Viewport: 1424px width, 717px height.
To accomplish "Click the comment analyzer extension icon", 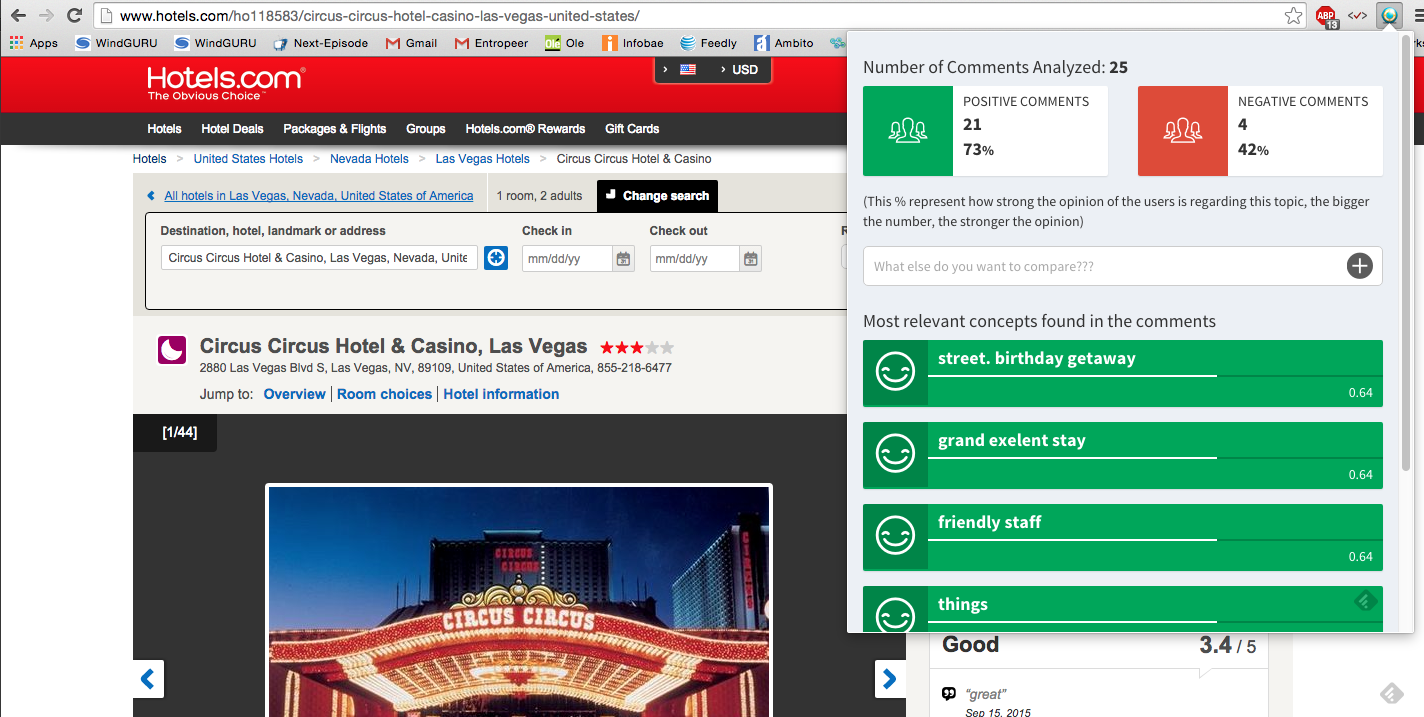I will coord(1388,15).
